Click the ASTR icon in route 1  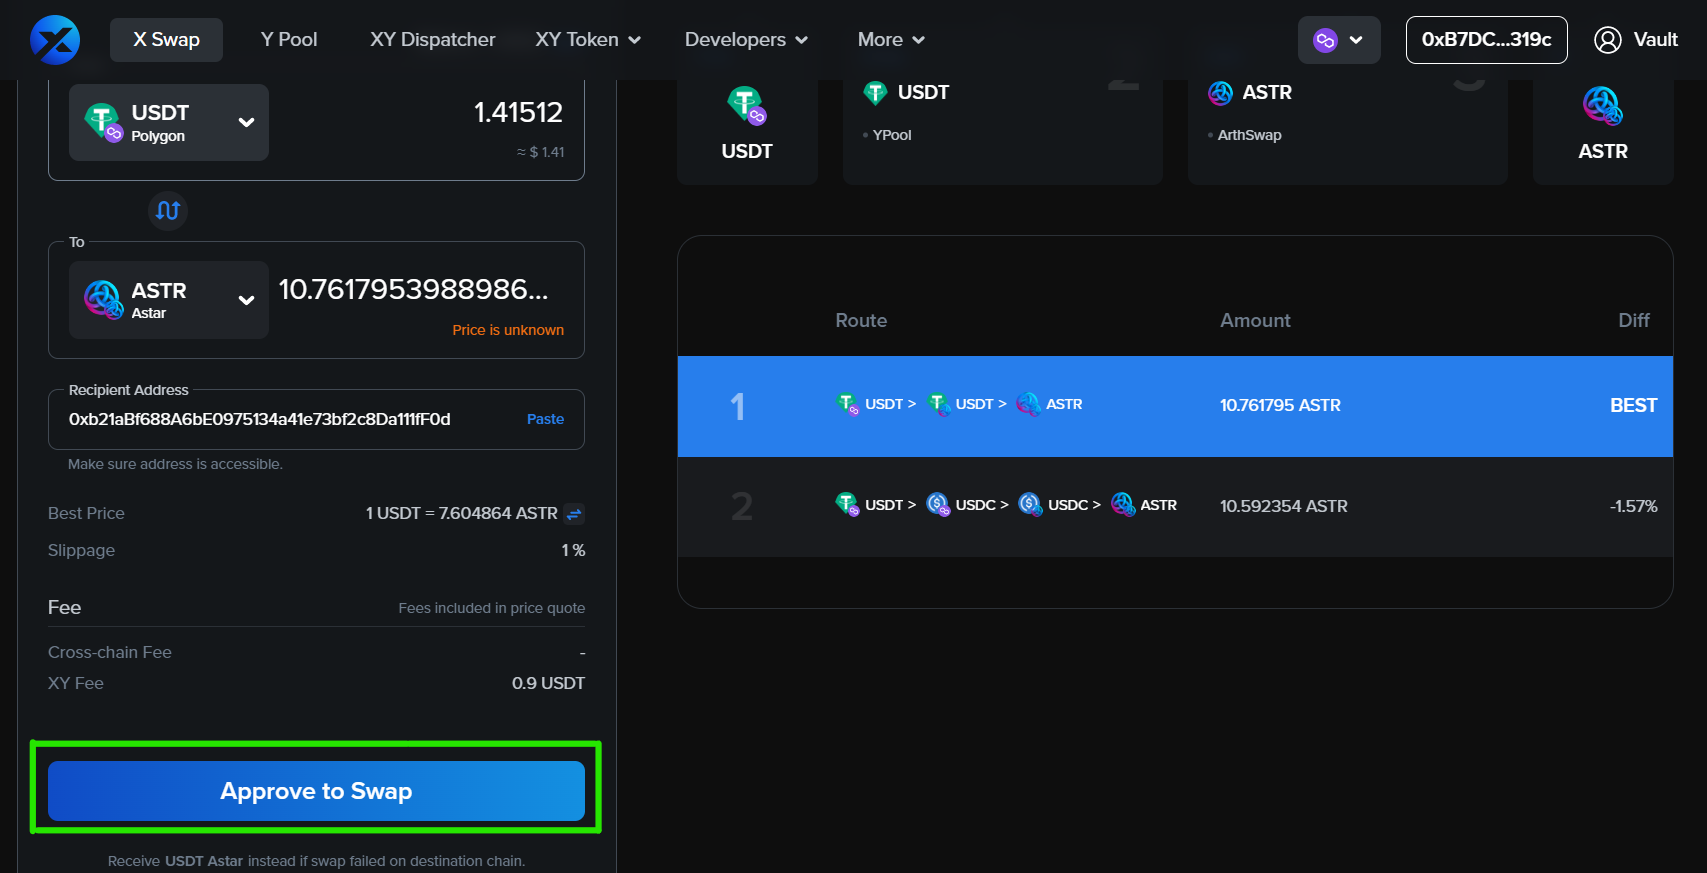(1028, 404)
